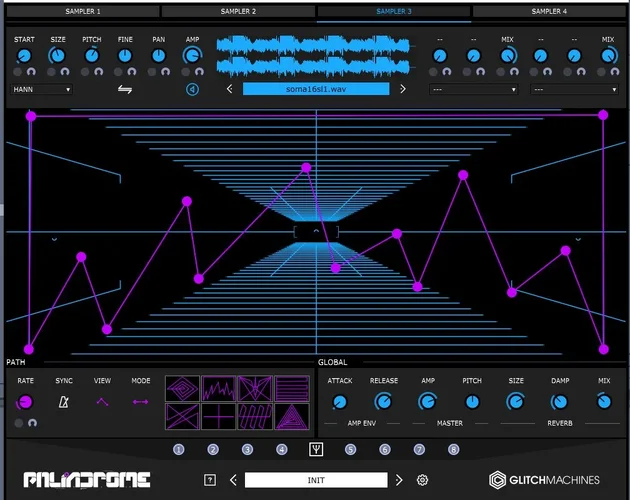
Task: Select the cross plus path preset
Action: [x=219, y=416]
